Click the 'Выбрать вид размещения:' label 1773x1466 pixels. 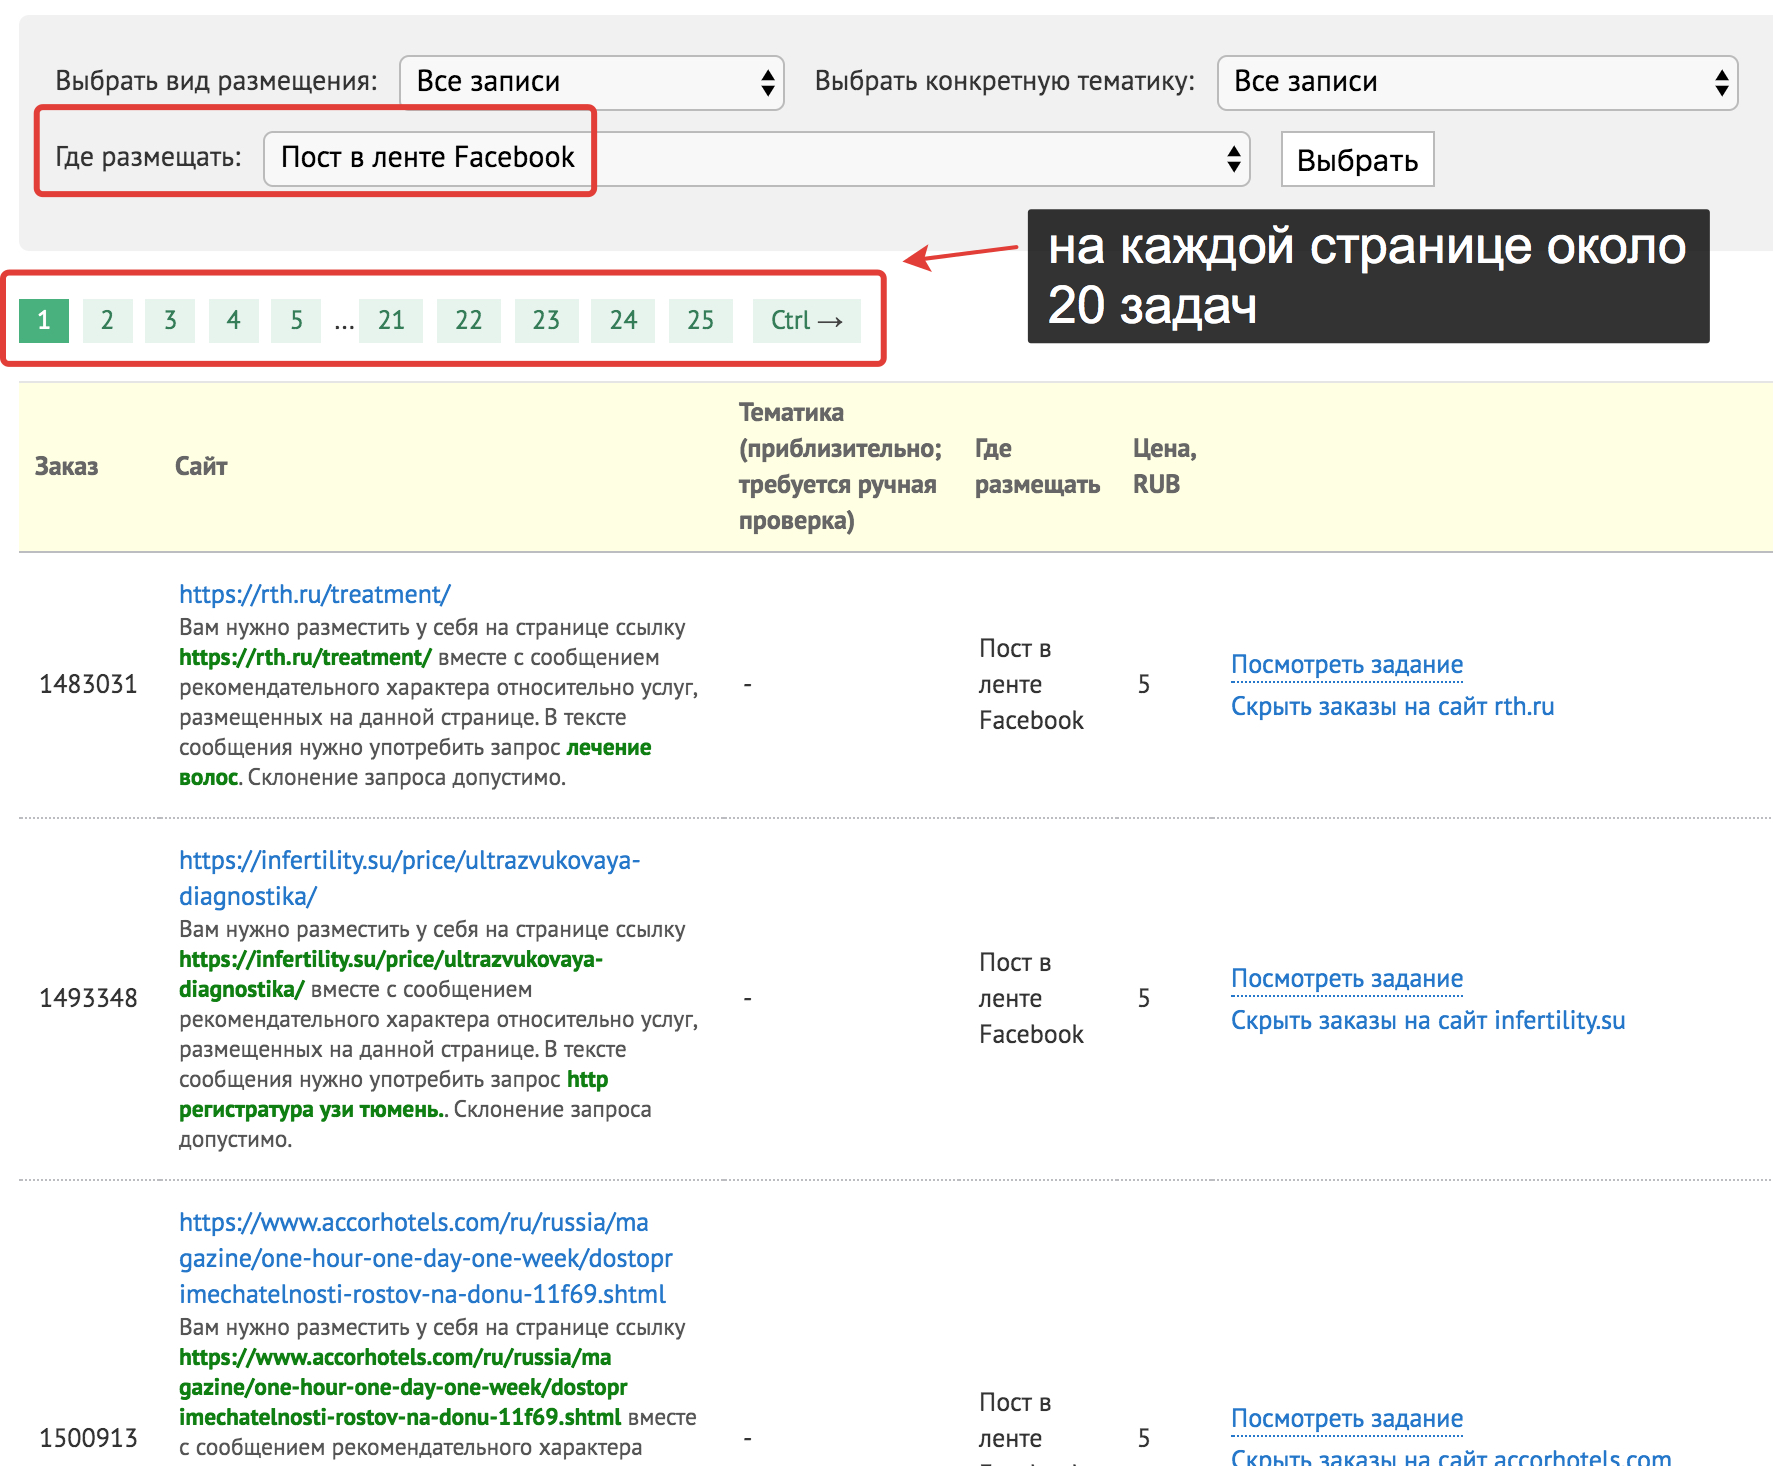(216, 81)
